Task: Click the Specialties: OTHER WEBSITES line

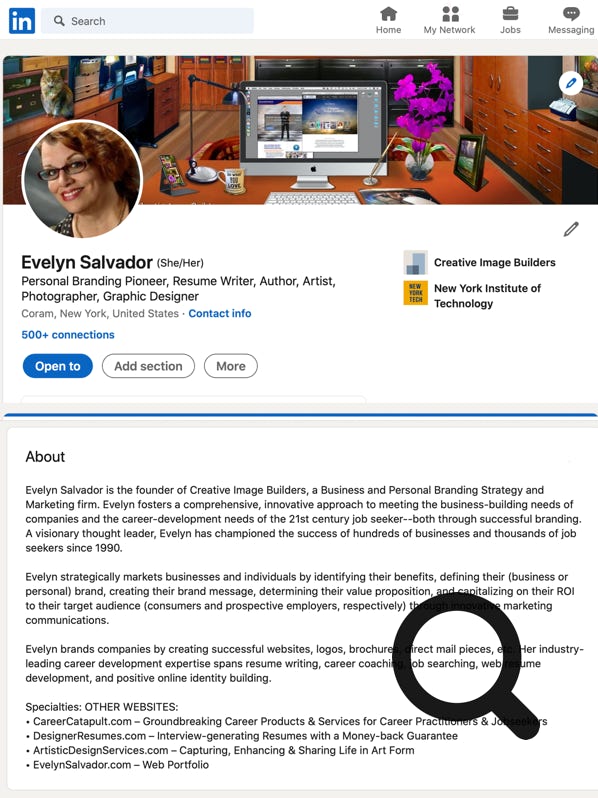Action: 102,707
